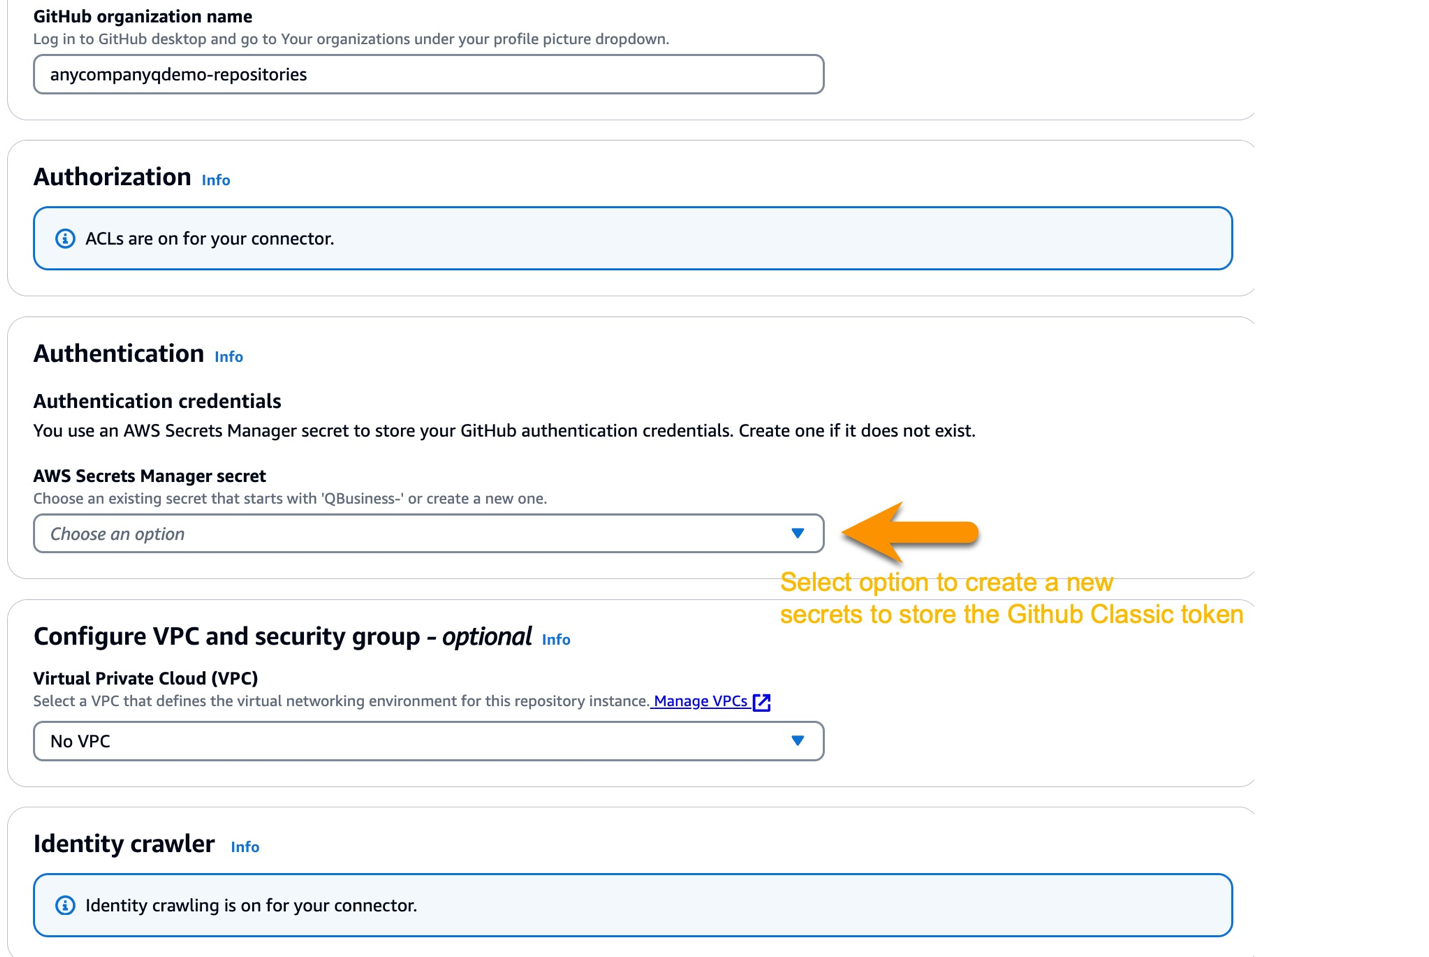Screen dimensions: 1429x957
Task: Click the dropdown arrow on the VPC selector
Action: [x=797, y=741]
